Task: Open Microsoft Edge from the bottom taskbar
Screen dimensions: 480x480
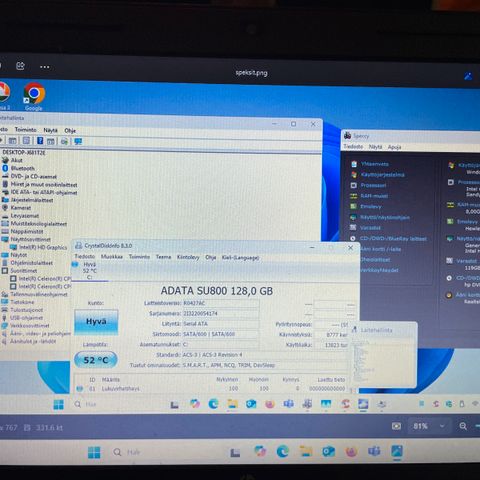Action: [x=282, y=452]
